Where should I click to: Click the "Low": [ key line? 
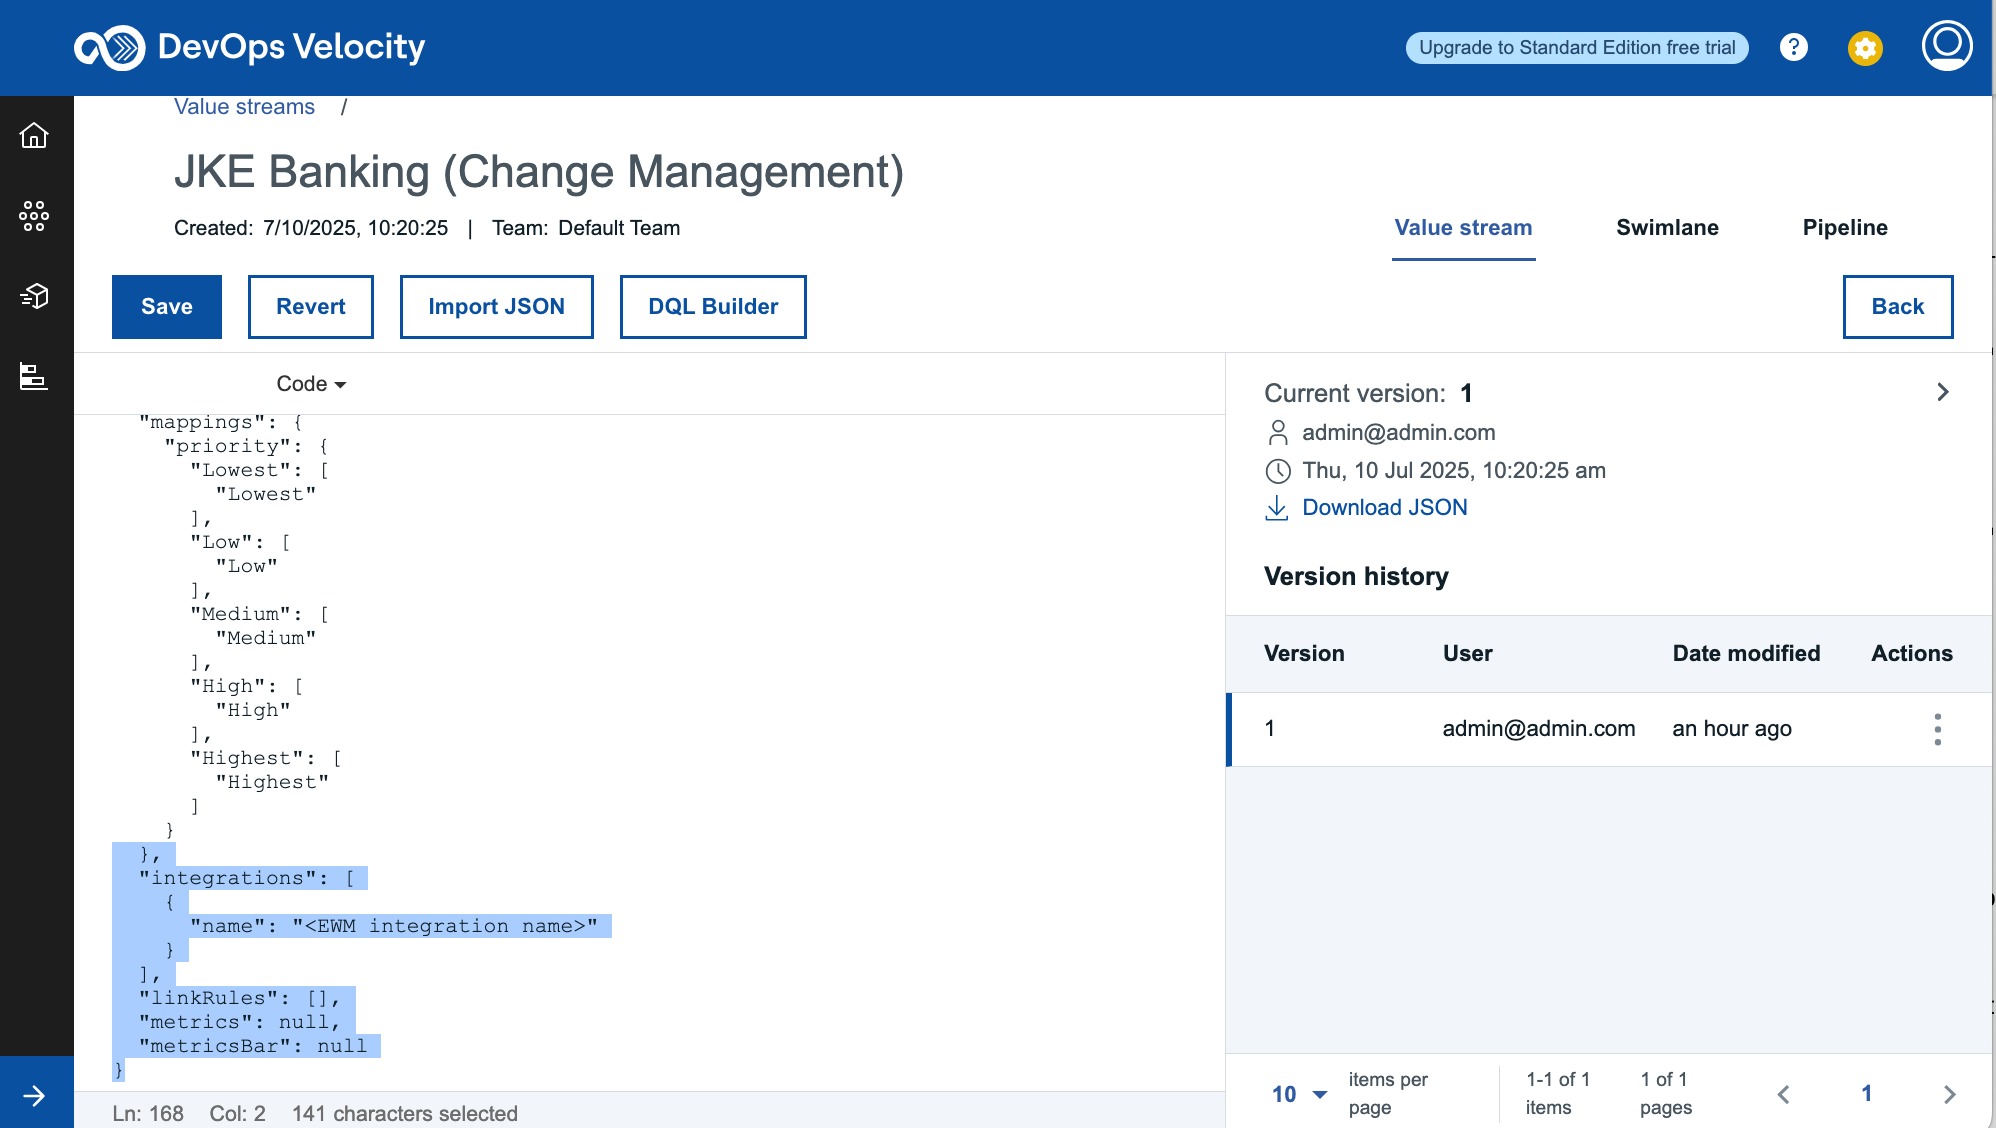point(240,542)
